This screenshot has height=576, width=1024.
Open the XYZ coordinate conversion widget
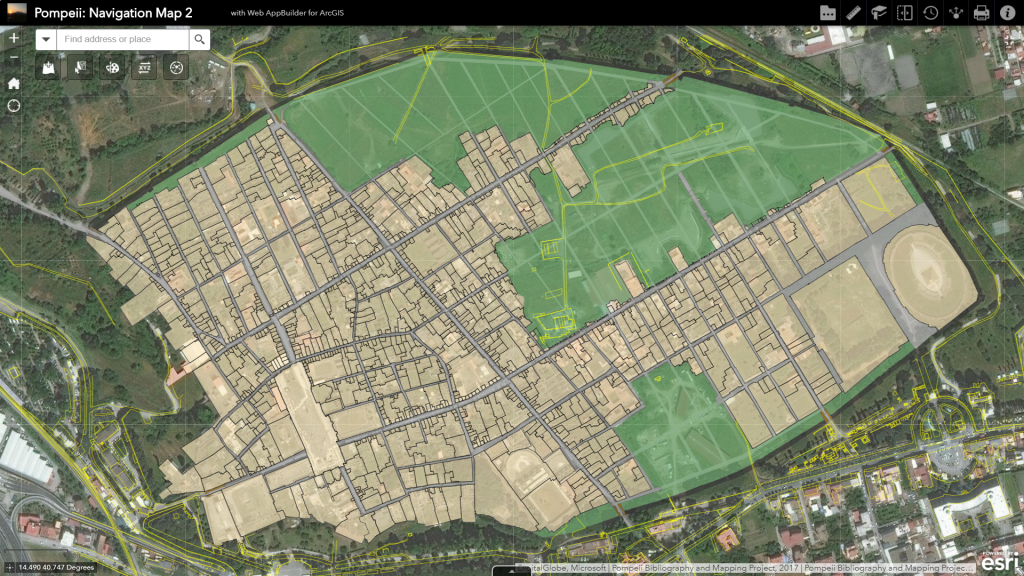pos(144,68)
